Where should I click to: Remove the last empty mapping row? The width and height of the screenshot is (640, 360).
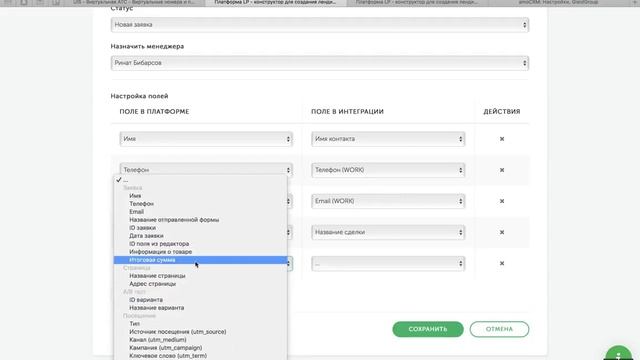coord(502,263)
